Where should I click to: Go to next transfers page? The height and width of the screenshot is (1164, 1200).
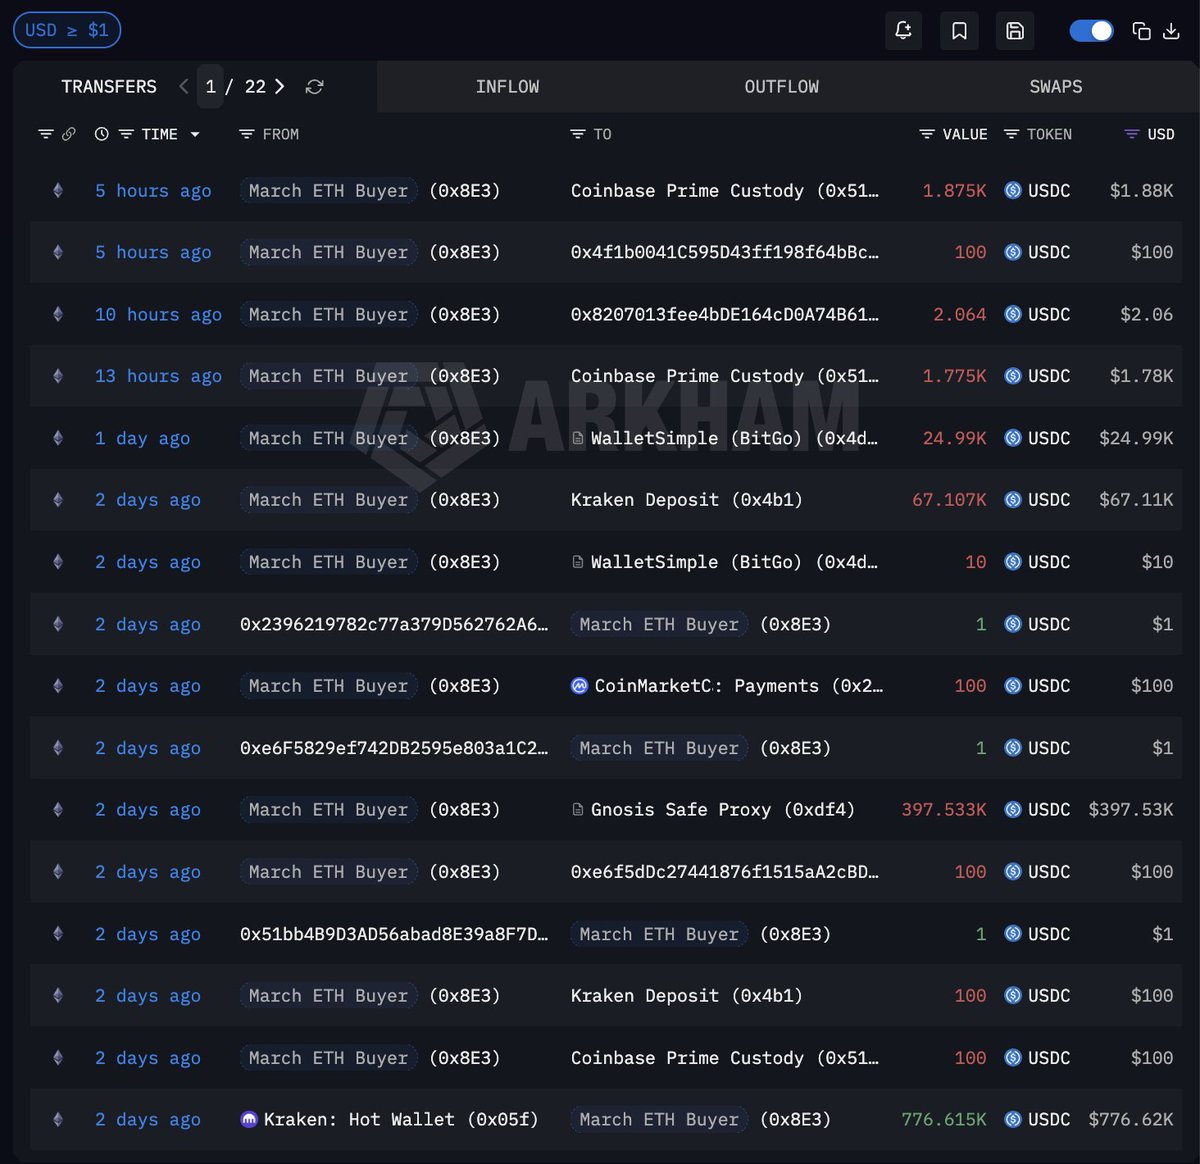[280, 87]
